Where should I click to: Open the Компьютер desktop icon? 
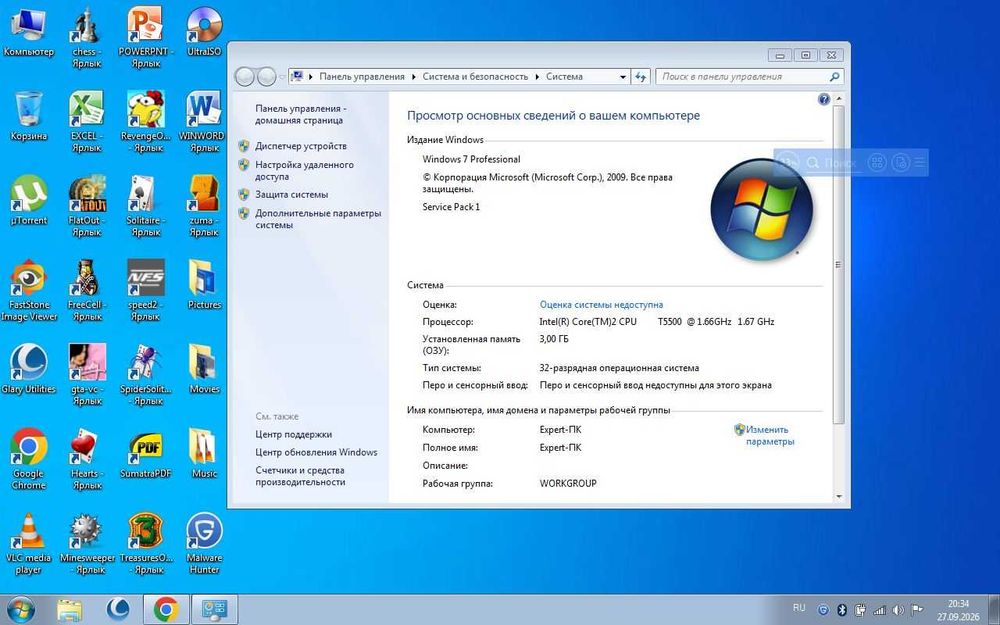[x=28, y=26]
